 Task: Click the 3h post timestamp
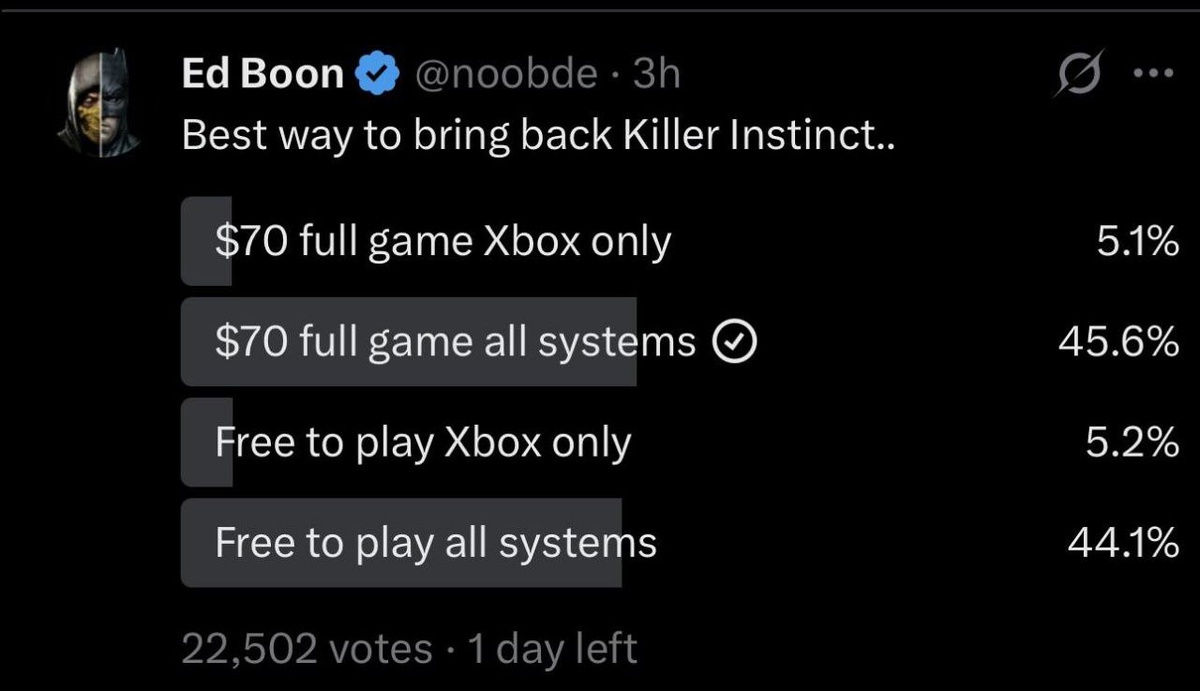(x=657, y=73)
